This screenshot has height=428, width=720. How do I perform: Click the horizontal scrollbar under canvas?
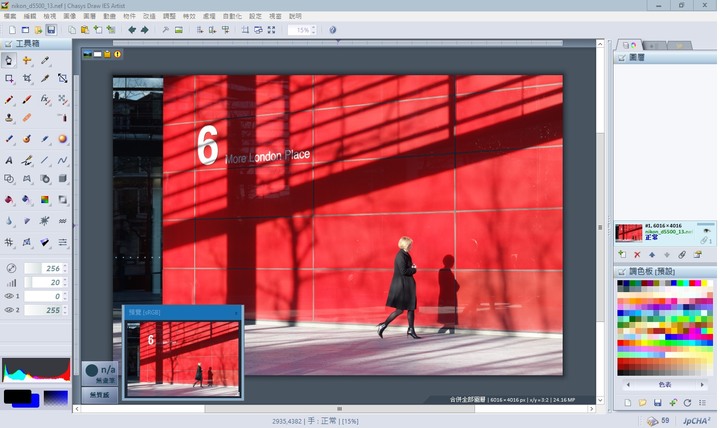point(339,409)
